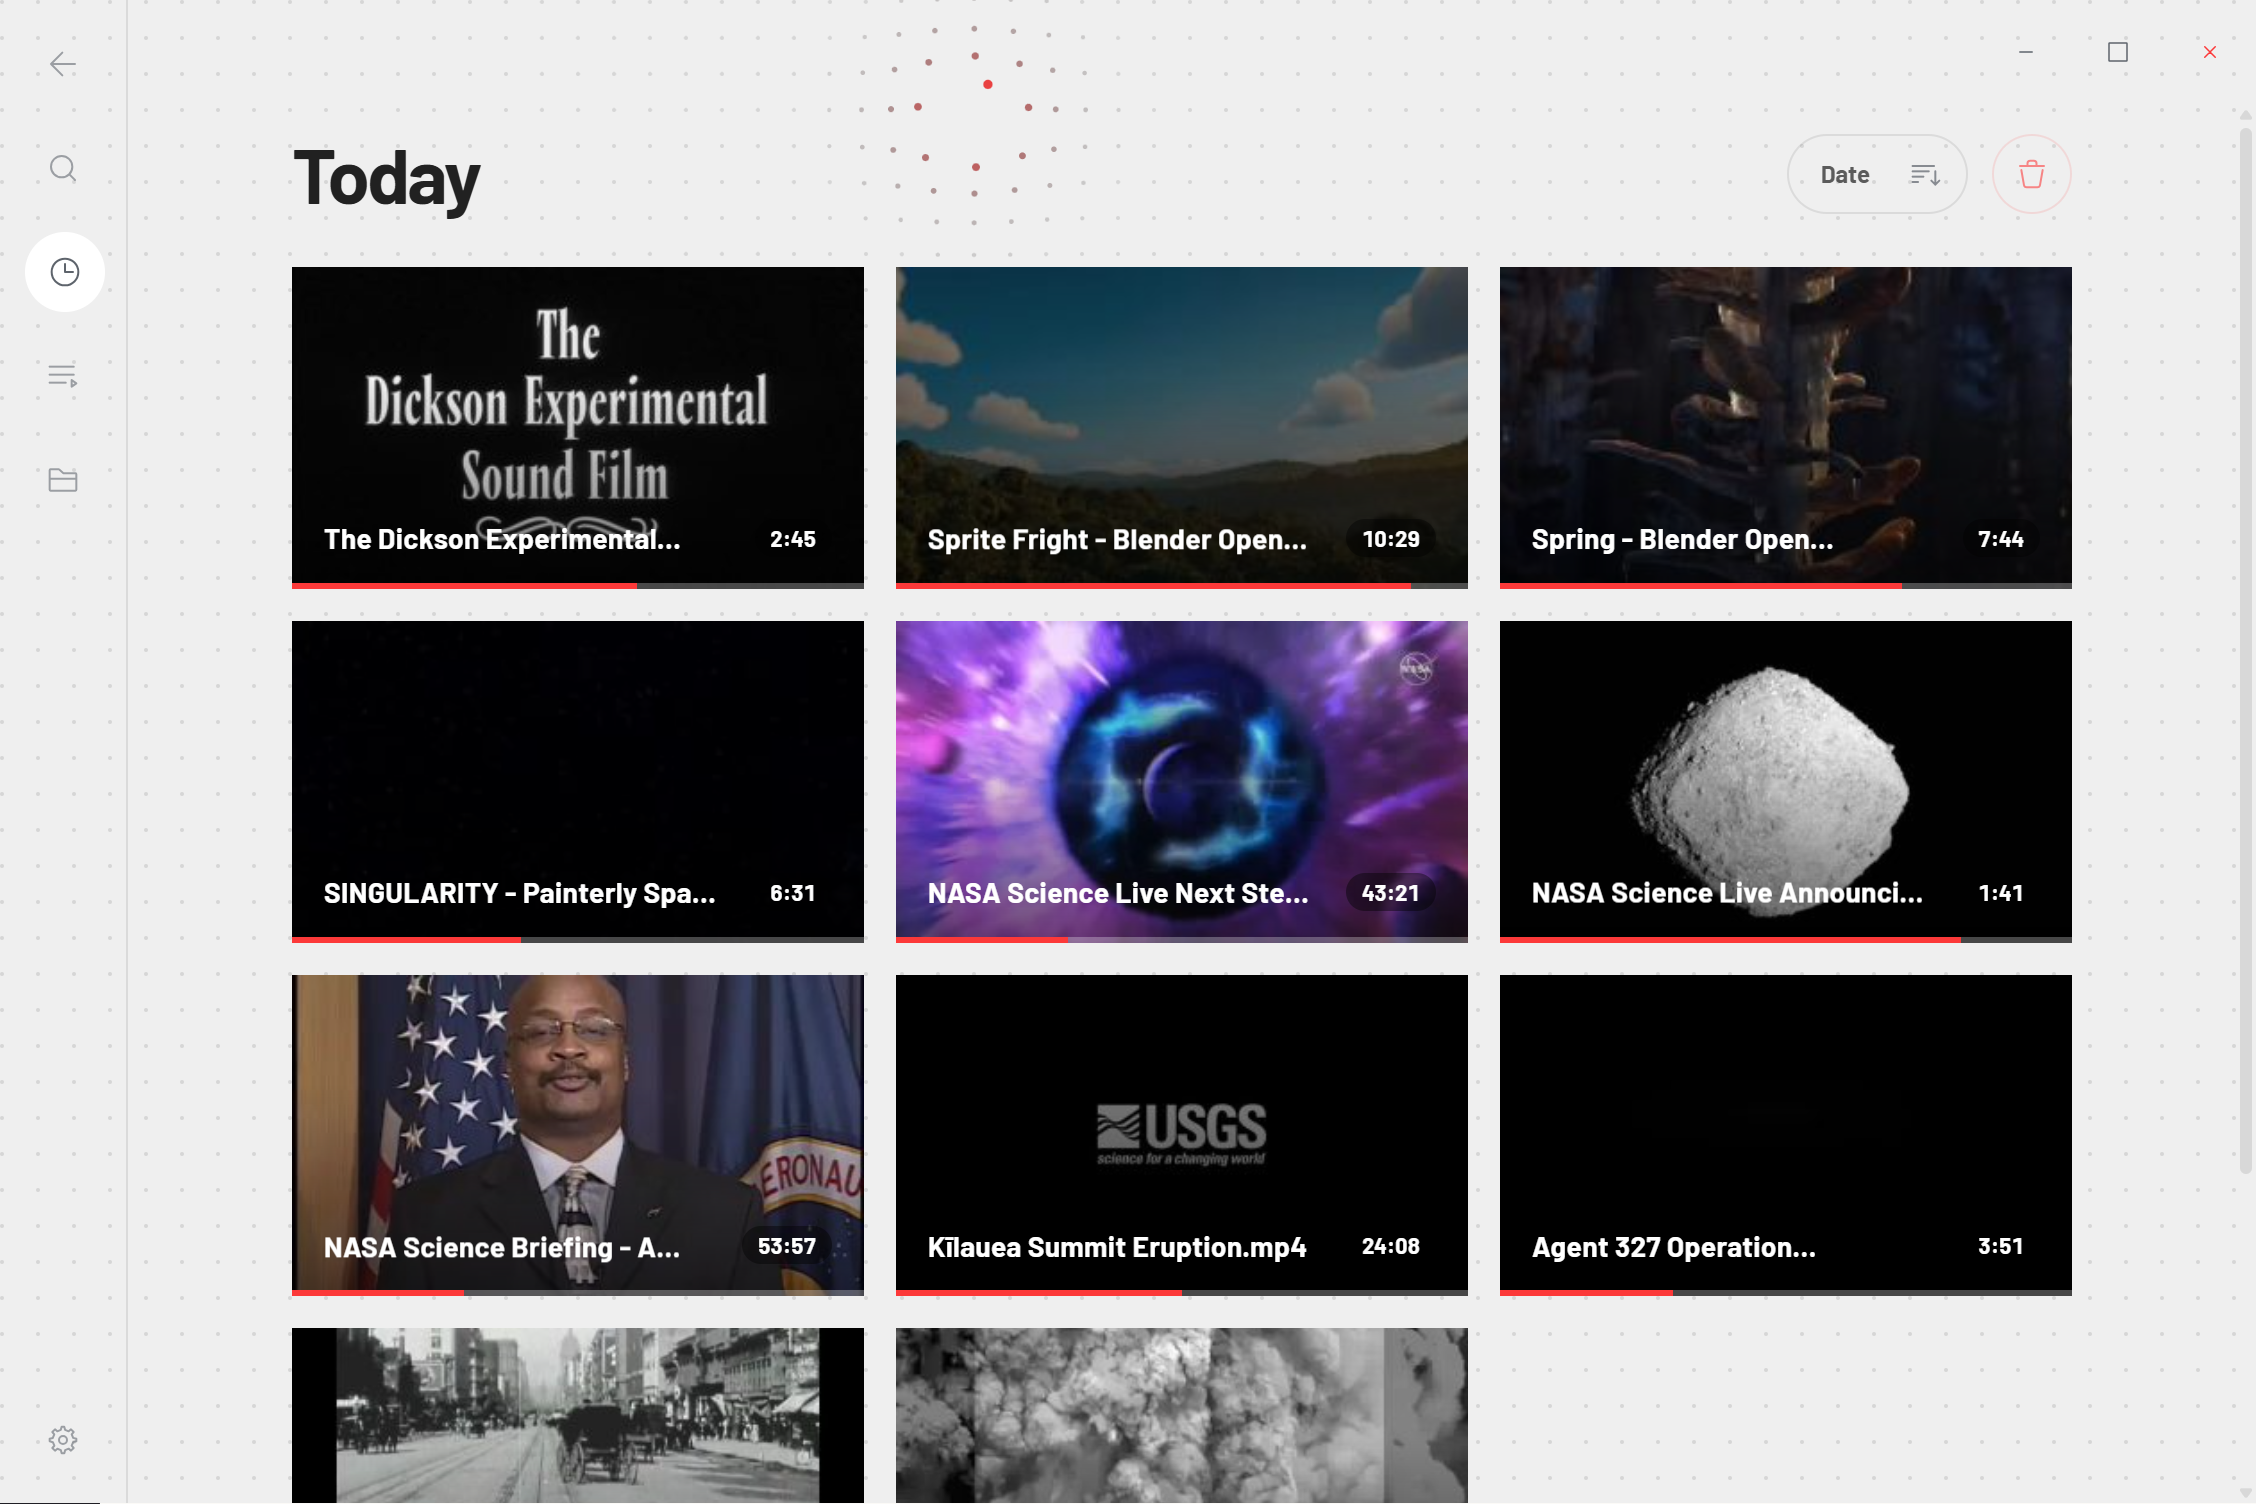Toggle sort direction icon next to Date

pyautogui.click(x=1925, y=175)
